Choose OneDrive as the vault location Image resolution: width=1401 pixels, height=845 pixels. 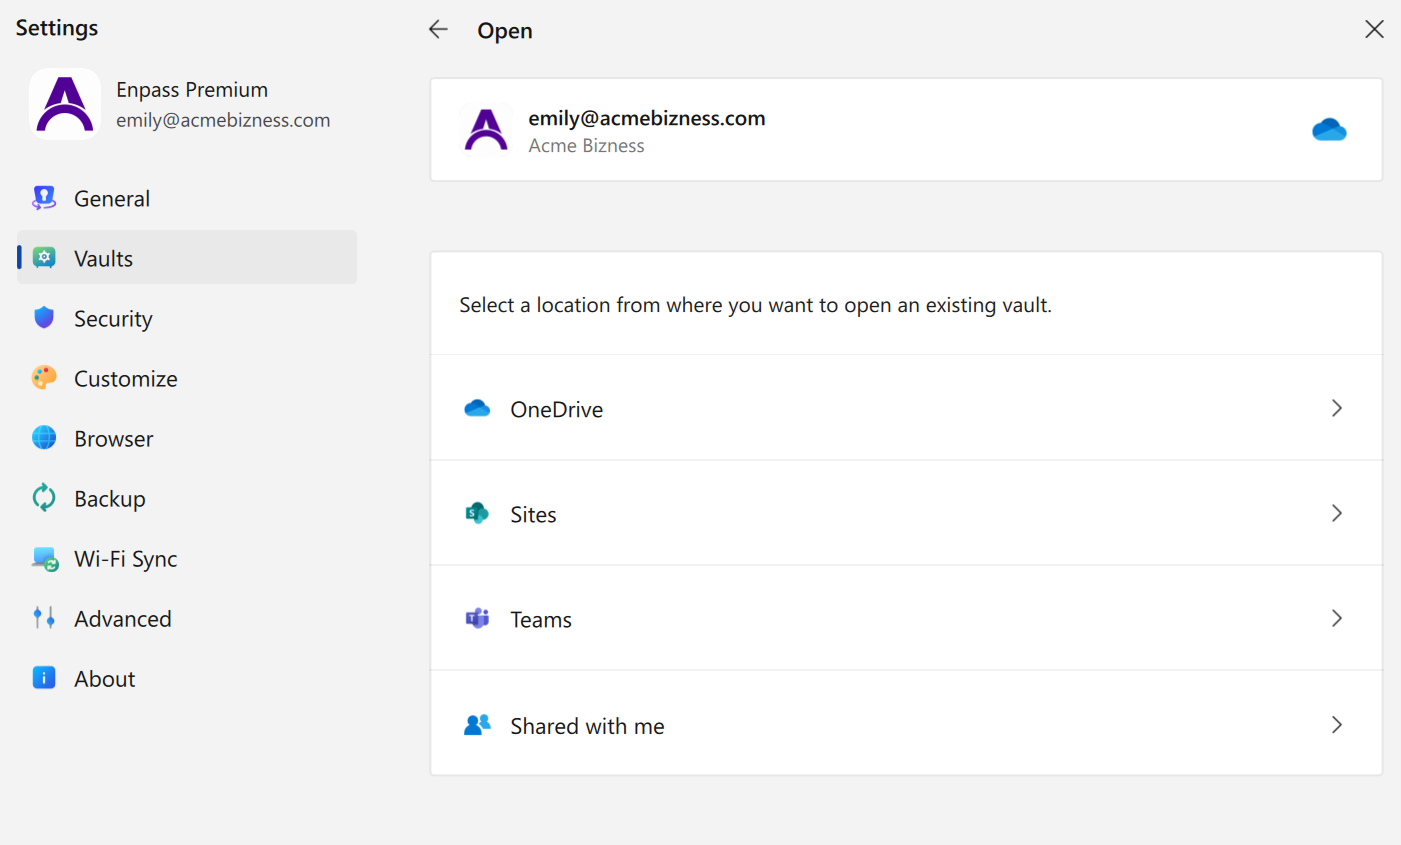pos(906,408)
